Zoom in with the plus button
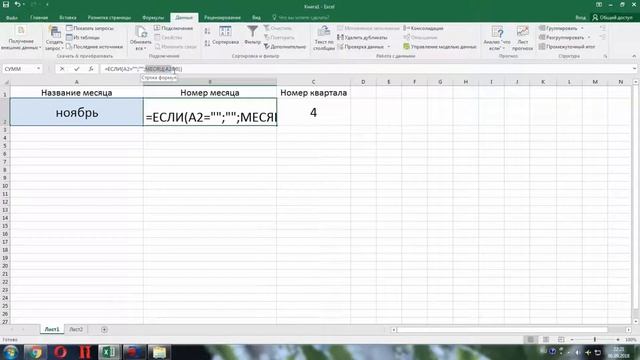Screen dimensions: 640x360 618,340
